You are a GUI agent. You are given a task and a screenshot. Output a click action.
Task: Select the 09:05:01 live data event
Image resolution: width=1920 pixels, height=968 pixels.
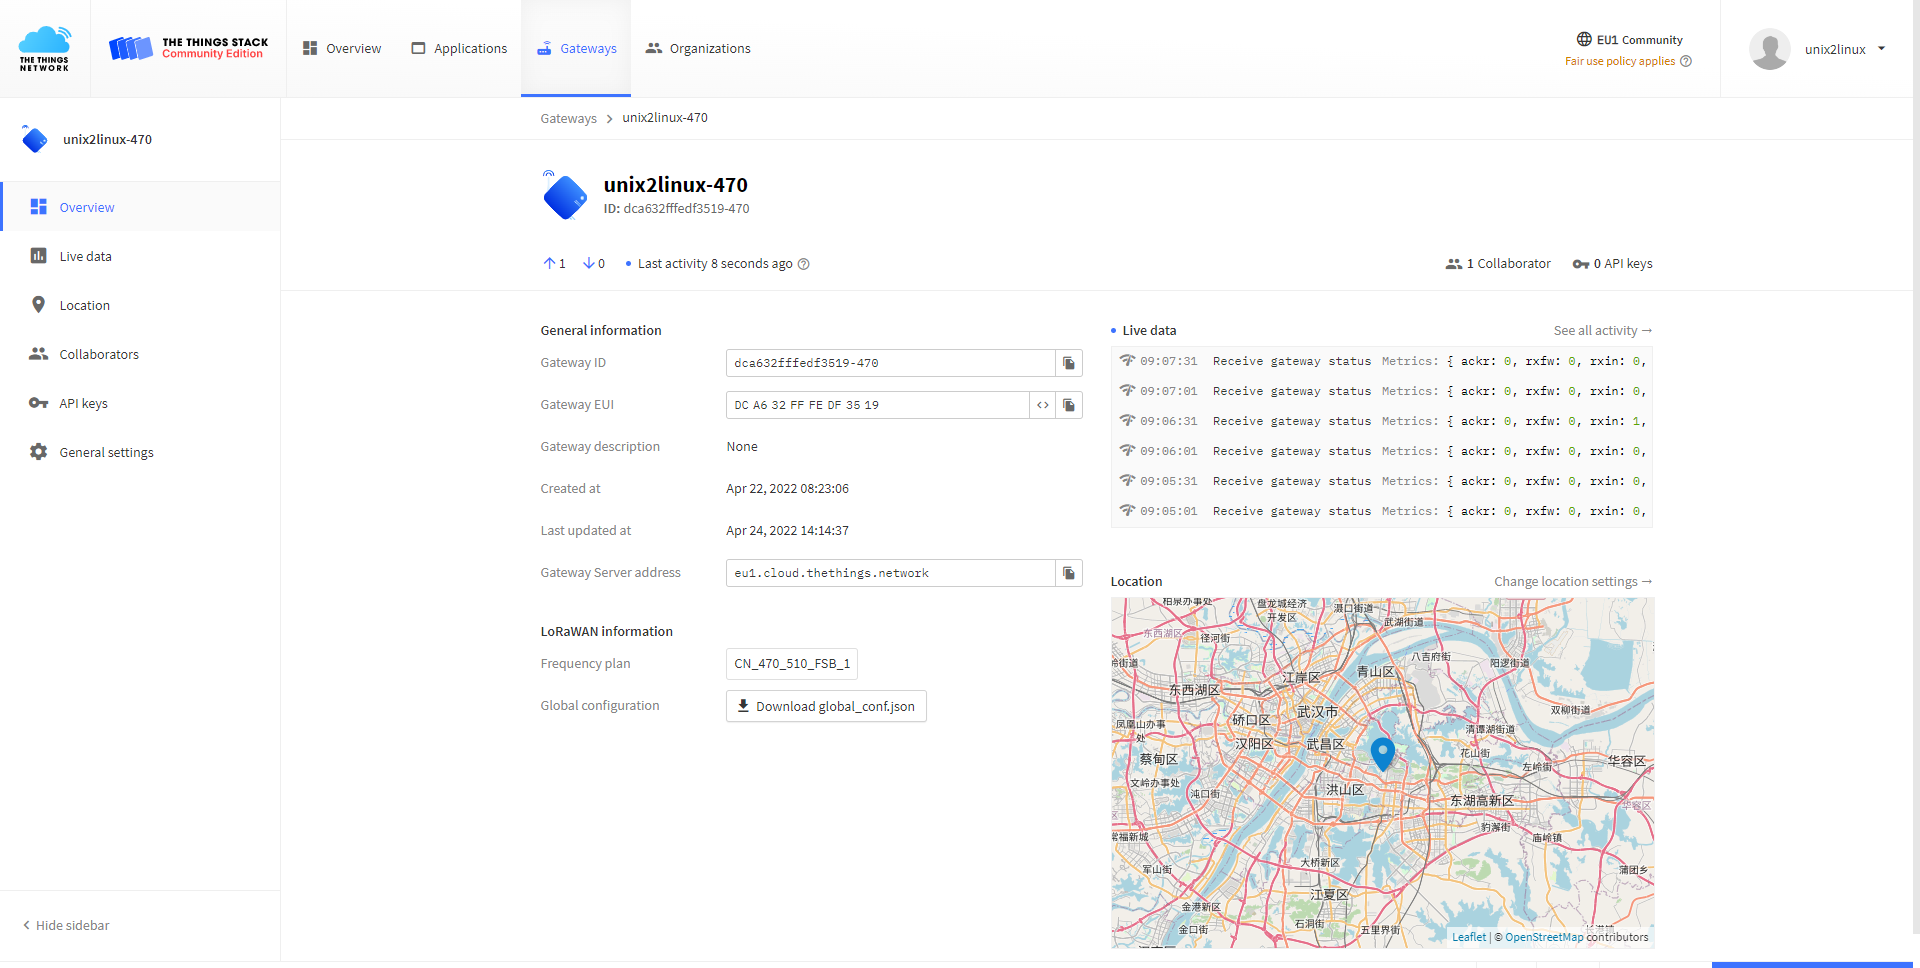[x=1382, y=511]
